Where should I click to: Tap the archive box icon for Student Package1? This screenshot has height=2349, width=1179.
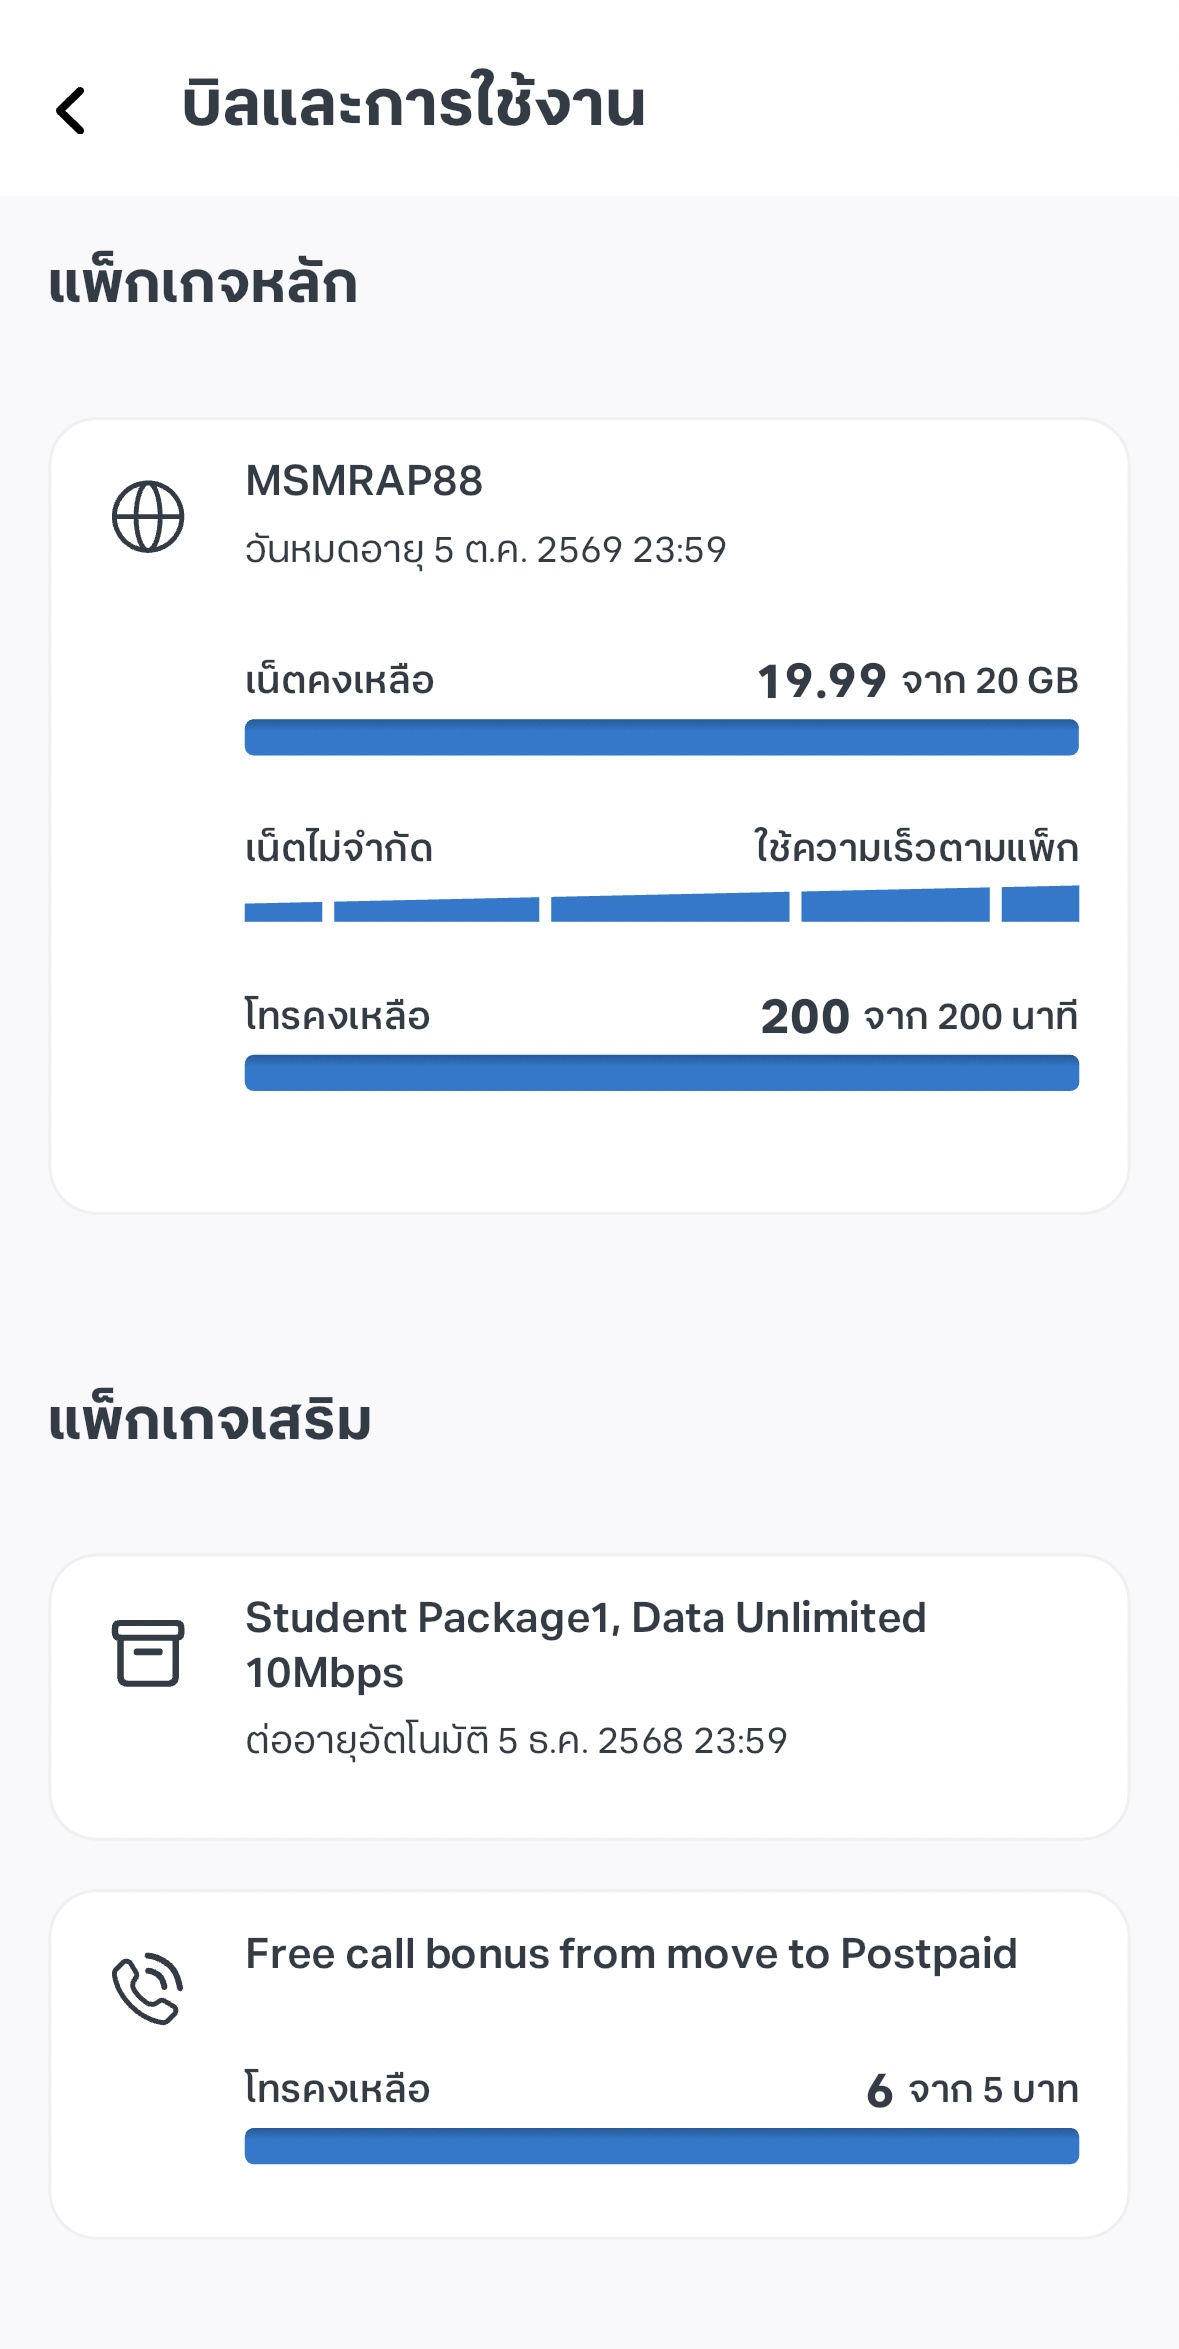tap(148, 1653)
